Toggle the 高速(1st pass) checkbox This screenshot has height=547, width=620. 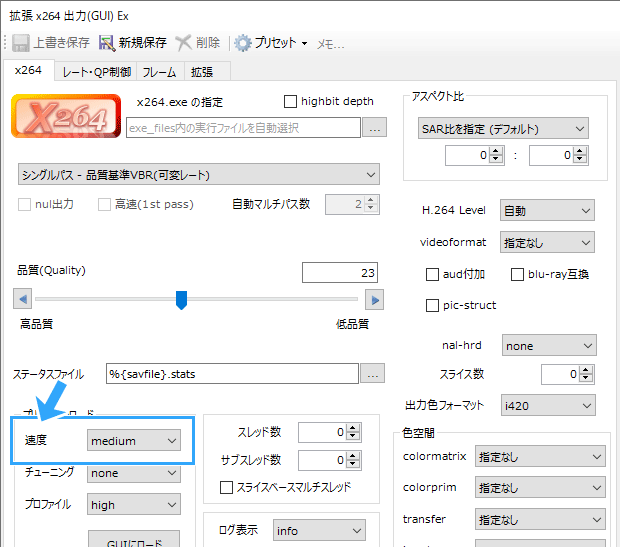(104, 204)
